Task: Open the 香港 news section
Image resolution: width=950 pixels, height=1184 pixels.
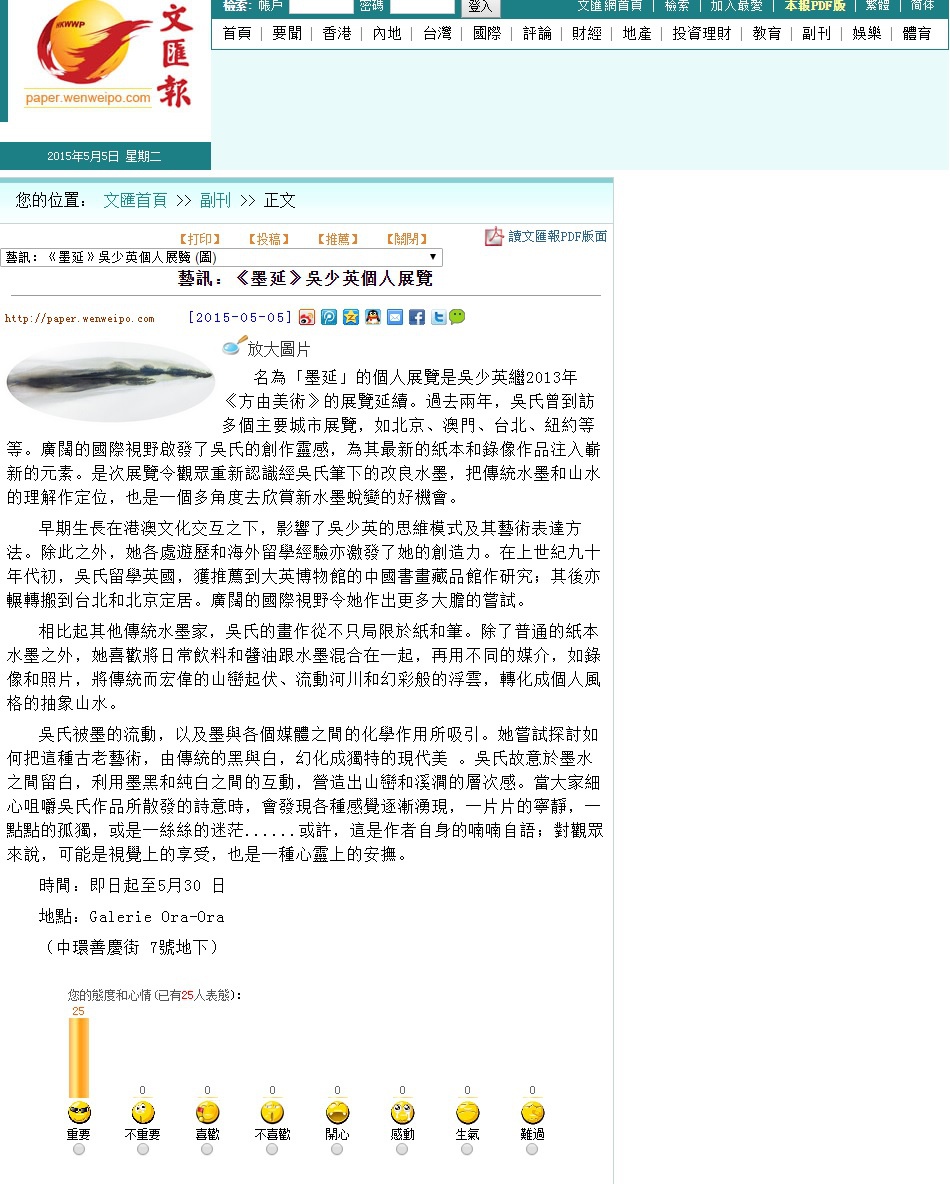Action: point(337,33)
